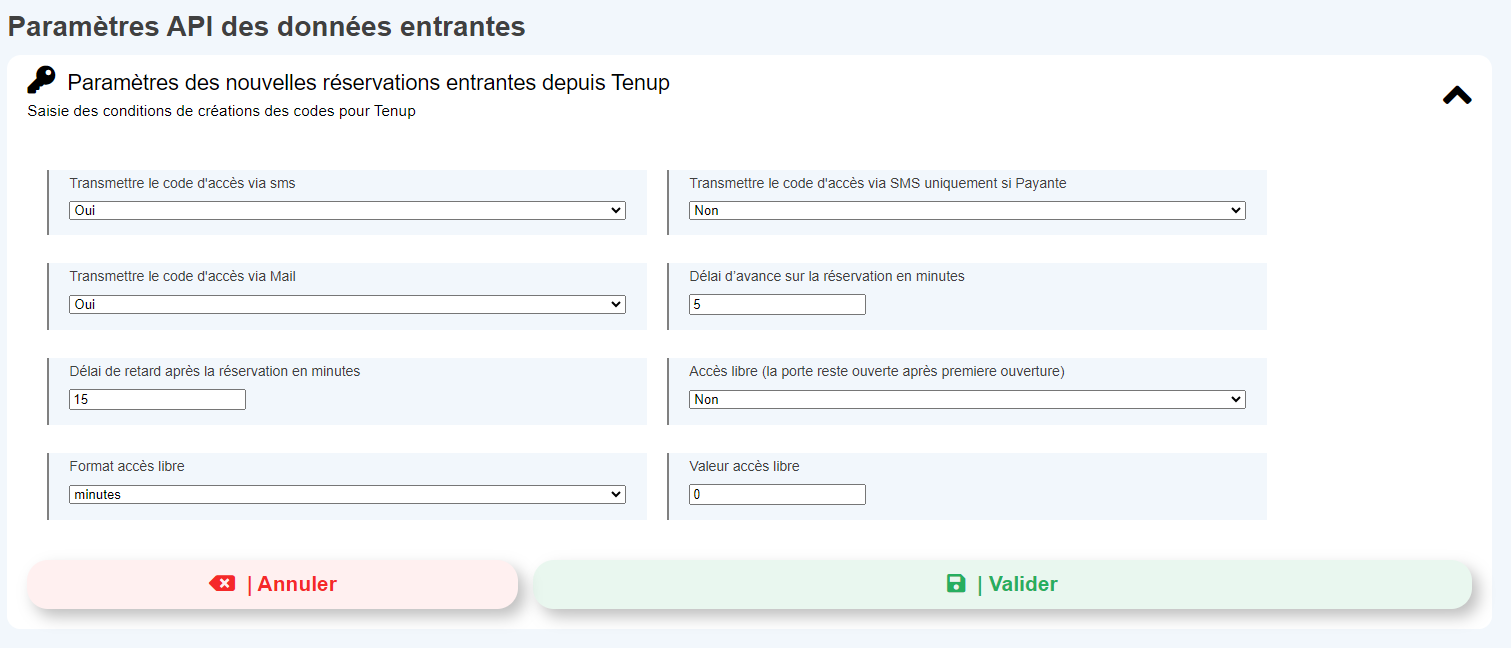Click the Valider button text

(1023, 584)
